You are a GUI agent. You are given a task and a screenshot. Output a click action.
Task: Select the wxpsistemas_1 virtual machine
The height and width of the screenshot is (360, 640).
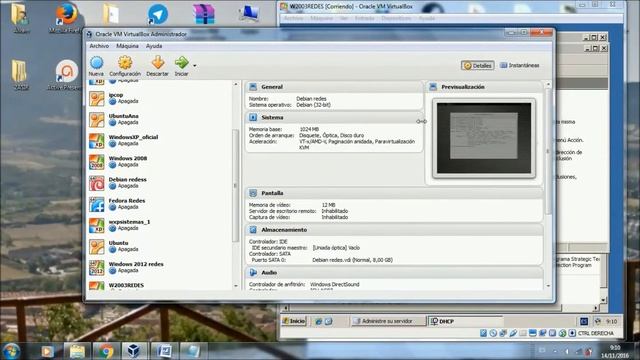click(x=160, y=226)
